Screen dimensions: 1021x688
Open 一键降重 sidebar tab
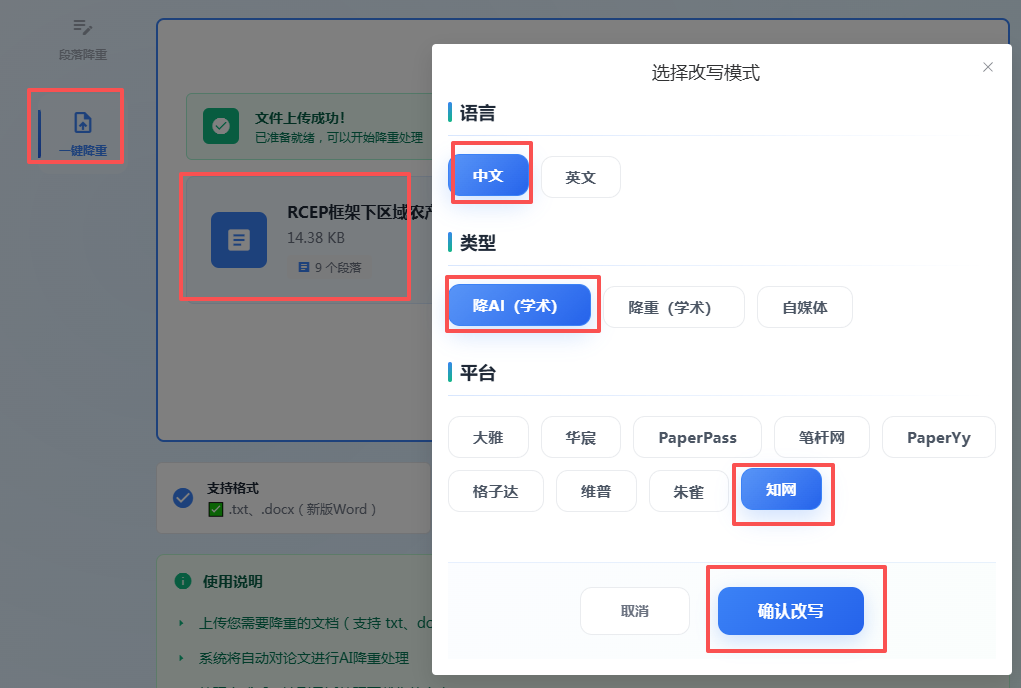click(x=82, y=133)
